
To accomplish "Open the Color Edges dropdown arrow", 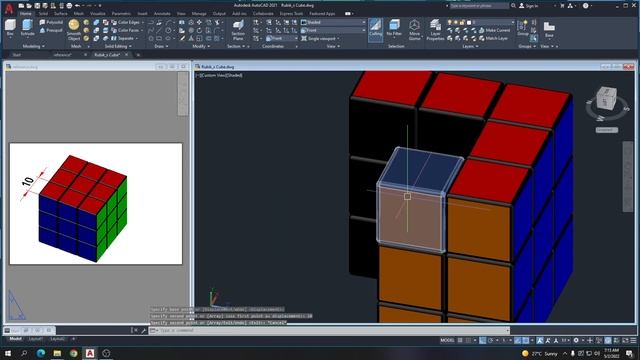I will pos(142,22).
